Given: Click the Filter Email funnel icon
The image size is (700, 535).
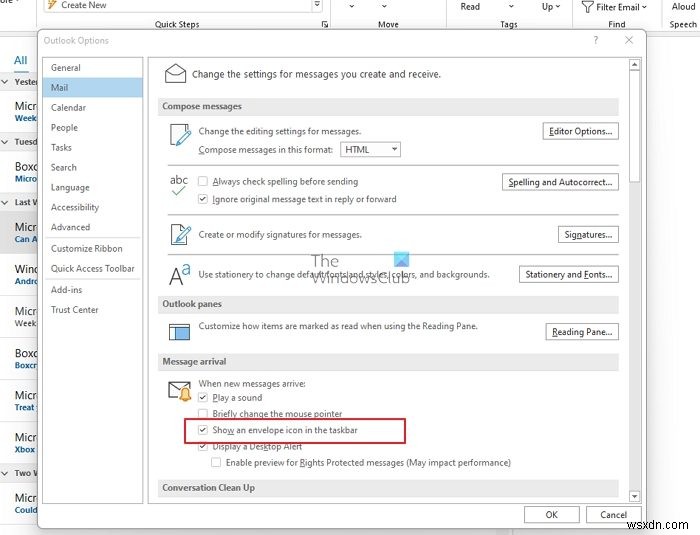Looking at the screenshot, I should pyautogui.click(x=587, y=7).
